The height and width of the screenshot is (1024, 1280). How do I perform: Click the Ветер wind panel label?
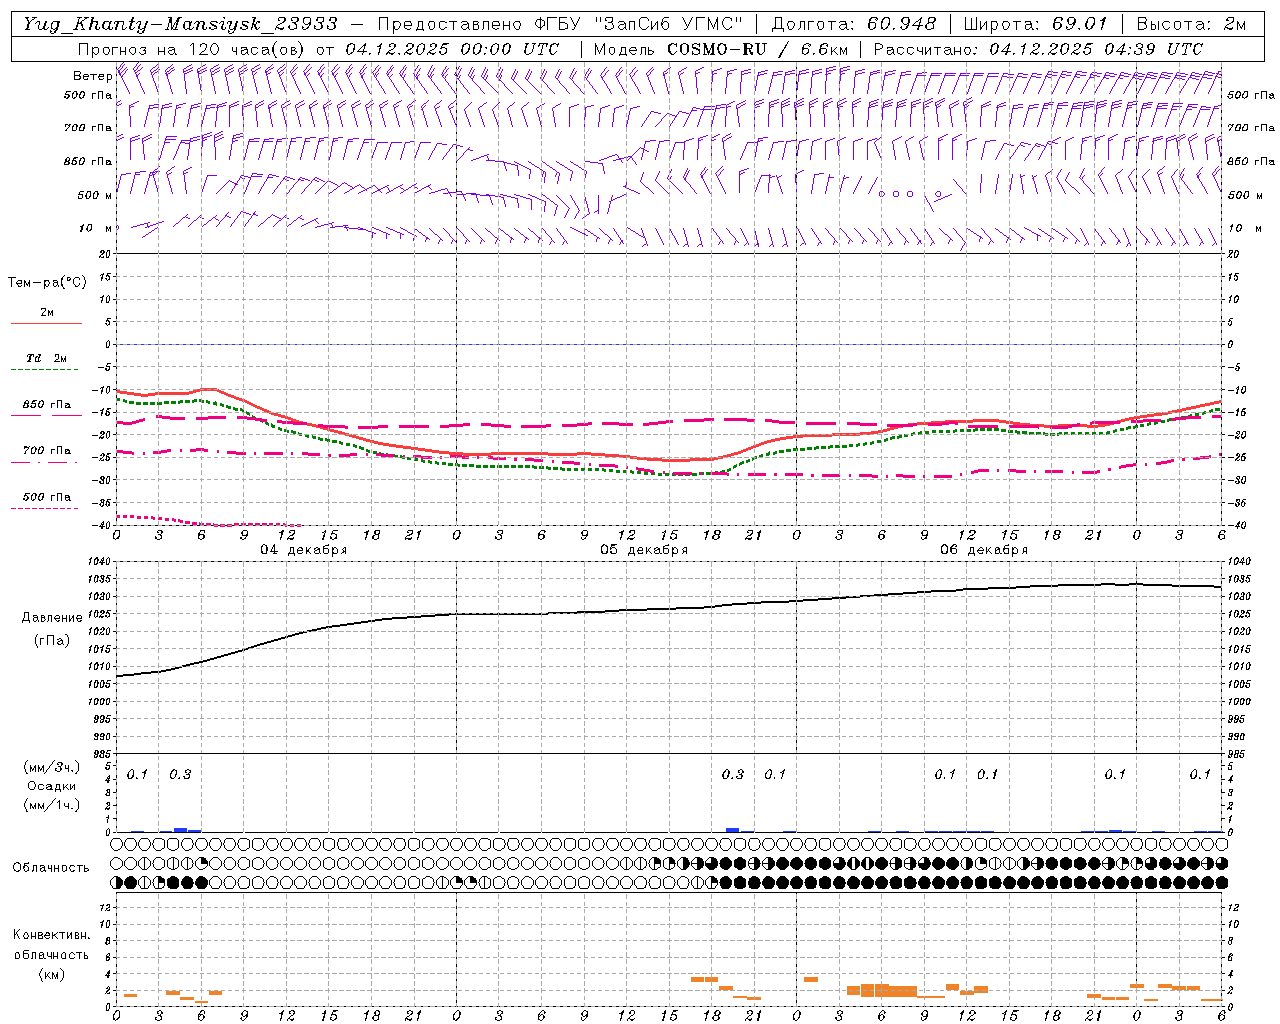pos(92,76)
